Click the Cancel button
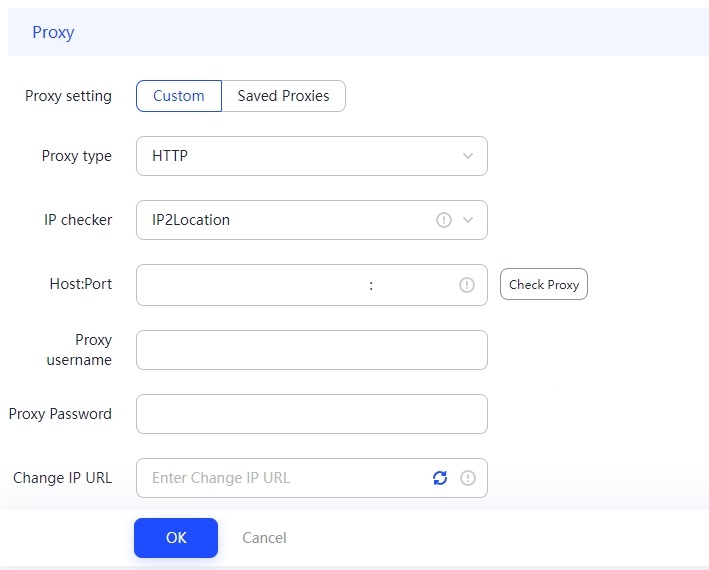Image resolution: width=709 pixels, height=570 pixels. click(x=264, y=538)
